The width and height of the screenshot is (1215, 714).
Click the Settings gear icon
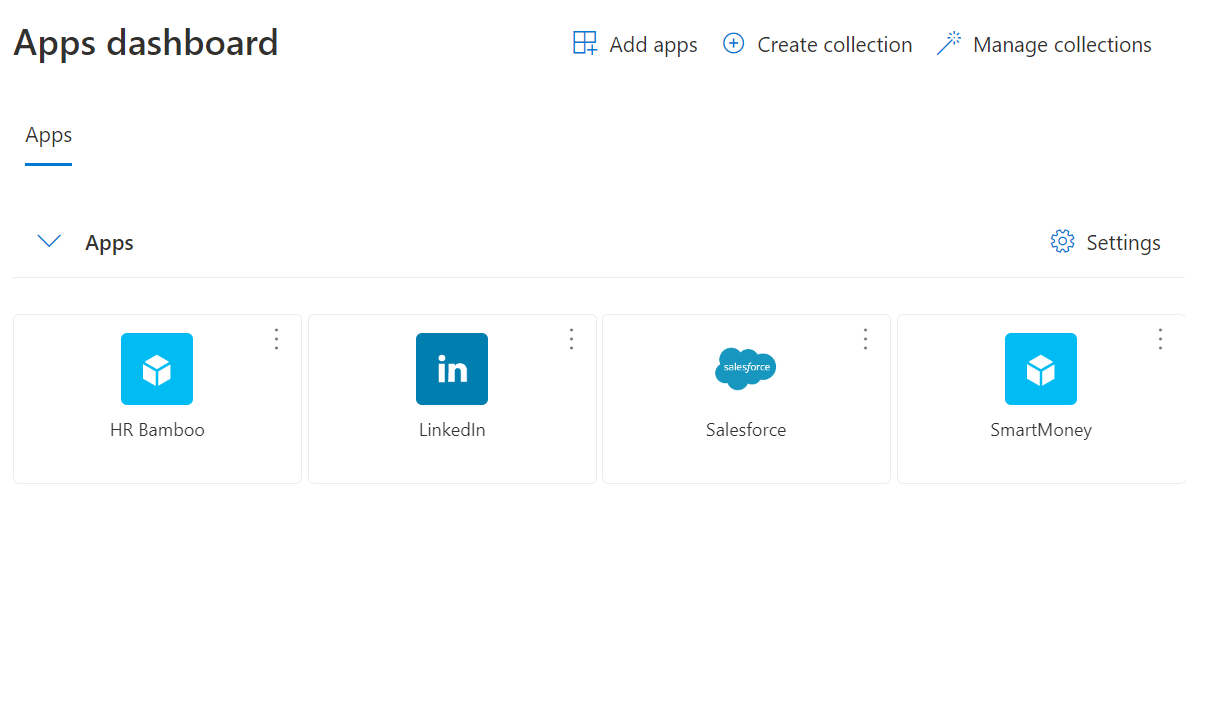pos(1062,242)
